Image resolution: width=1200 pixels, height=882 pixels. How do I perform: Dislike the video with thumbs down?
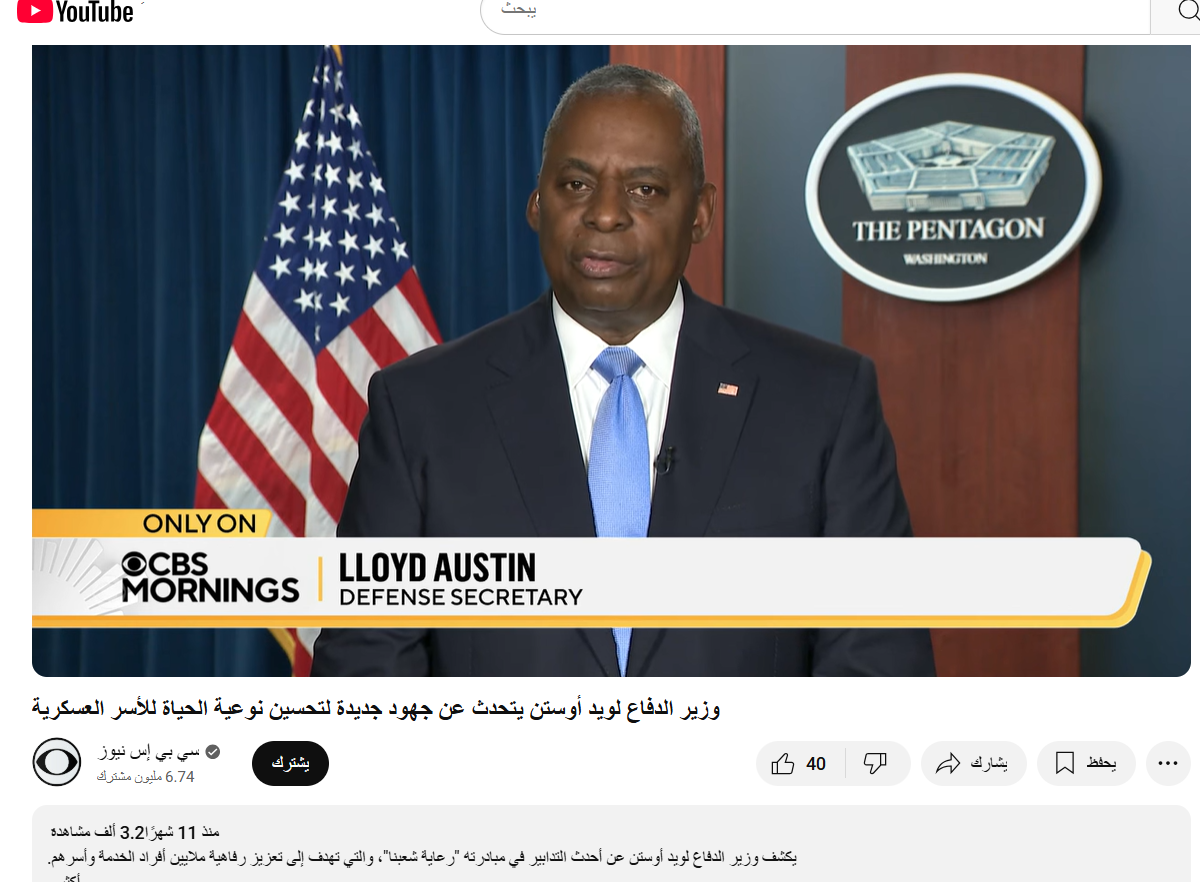pyautogui.click(x=875, y=764)
